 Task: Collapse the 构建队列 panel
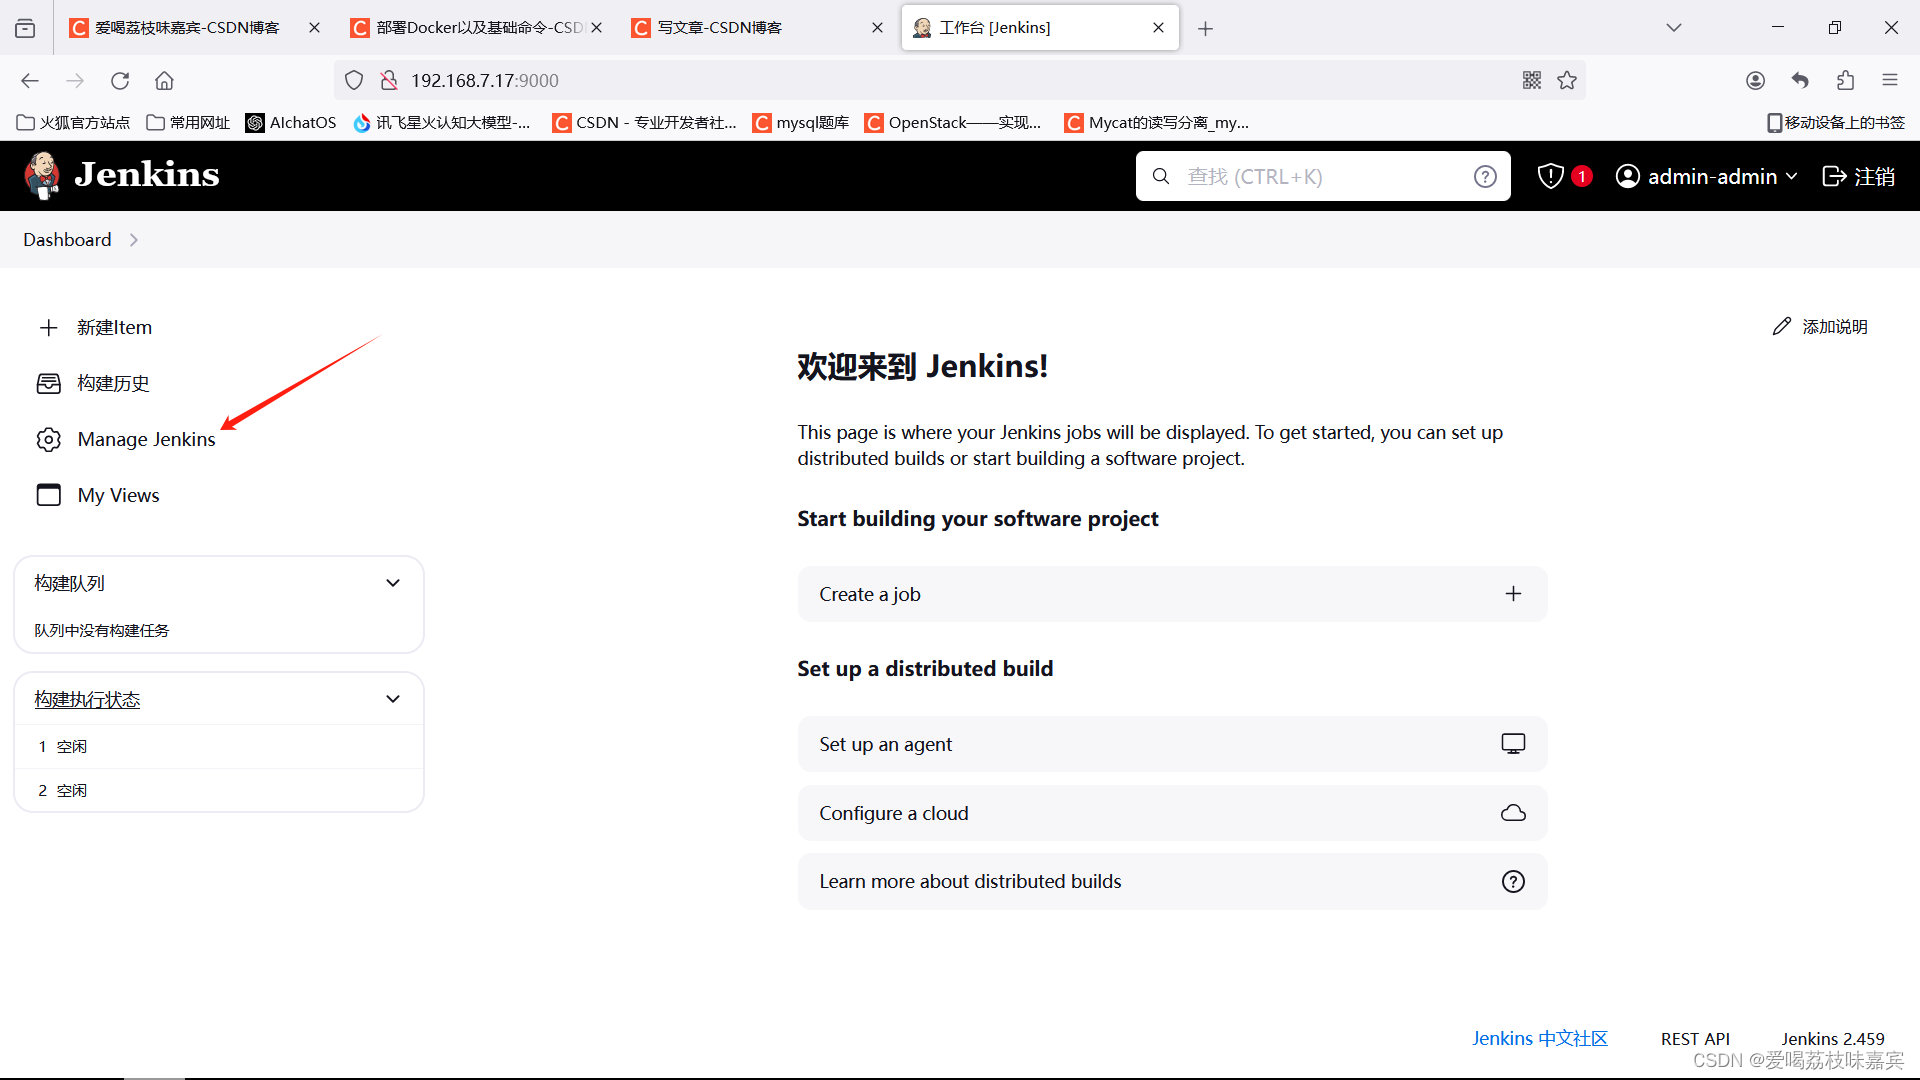click(393, 583)
